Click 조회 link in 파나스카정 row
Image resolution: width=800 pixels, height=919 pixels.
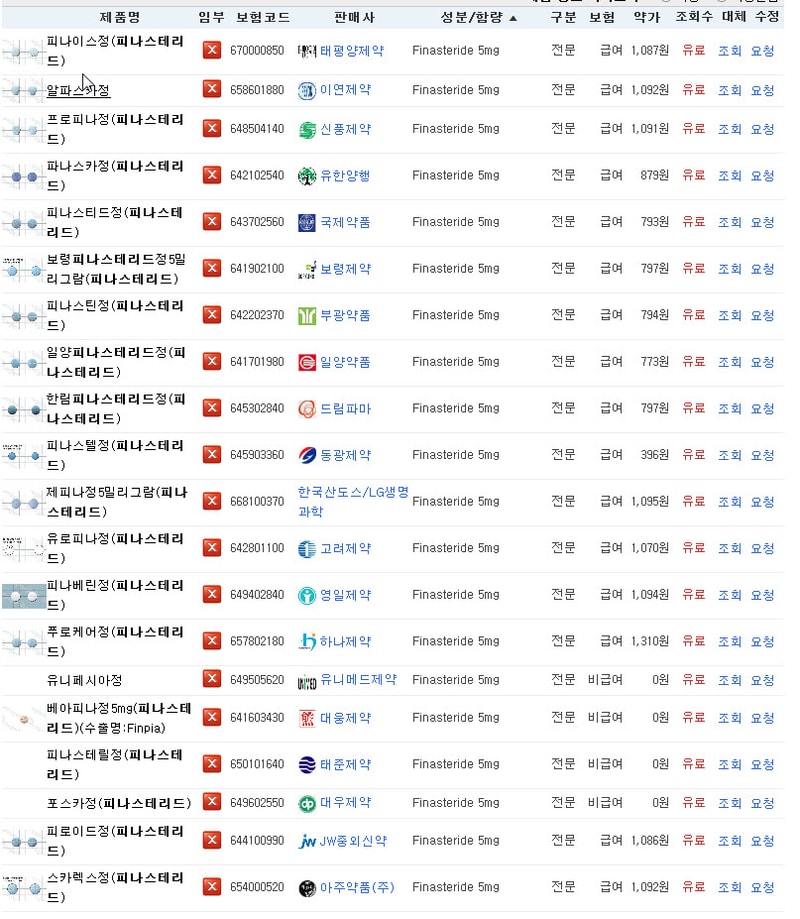(730, 175)
